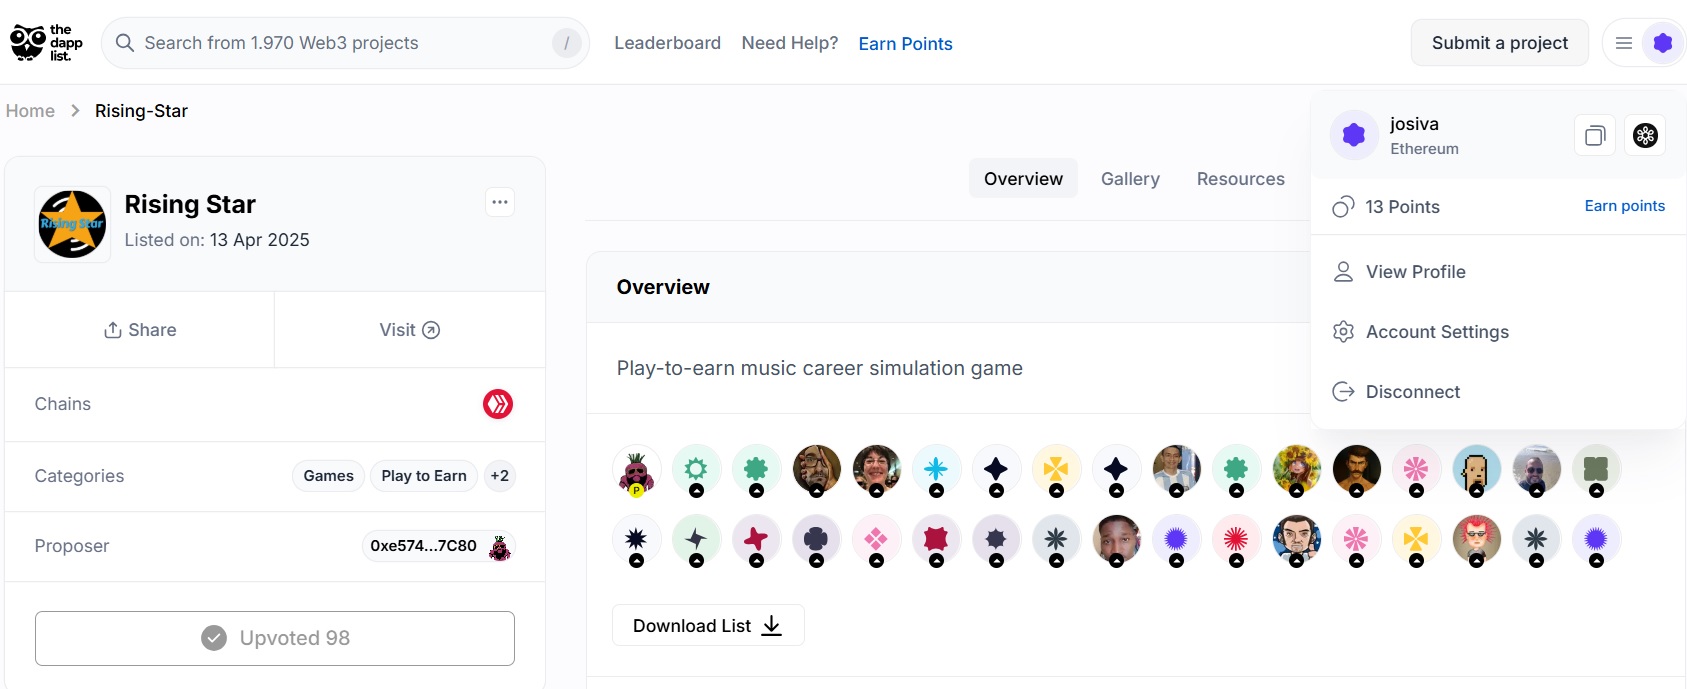Image resolution: width=1687 pixels, height=689 pixels.
Task: Click the upvoted checkmark icon
Action: click(214, 638)
